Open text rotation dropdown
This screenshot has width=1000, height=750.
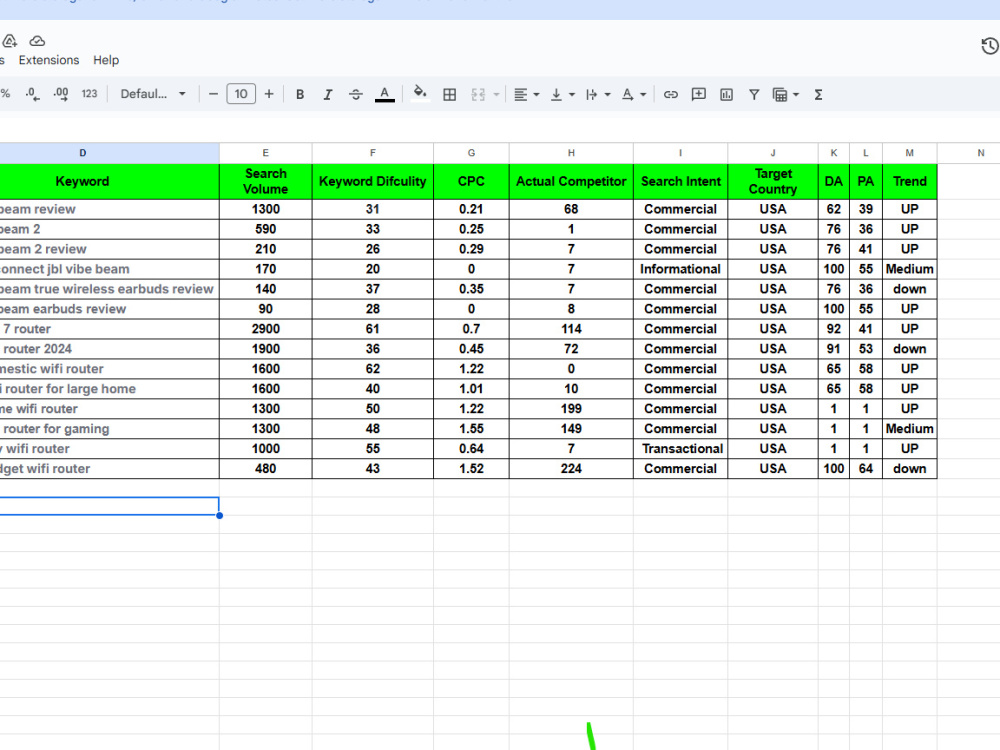(x=634, y=94)
